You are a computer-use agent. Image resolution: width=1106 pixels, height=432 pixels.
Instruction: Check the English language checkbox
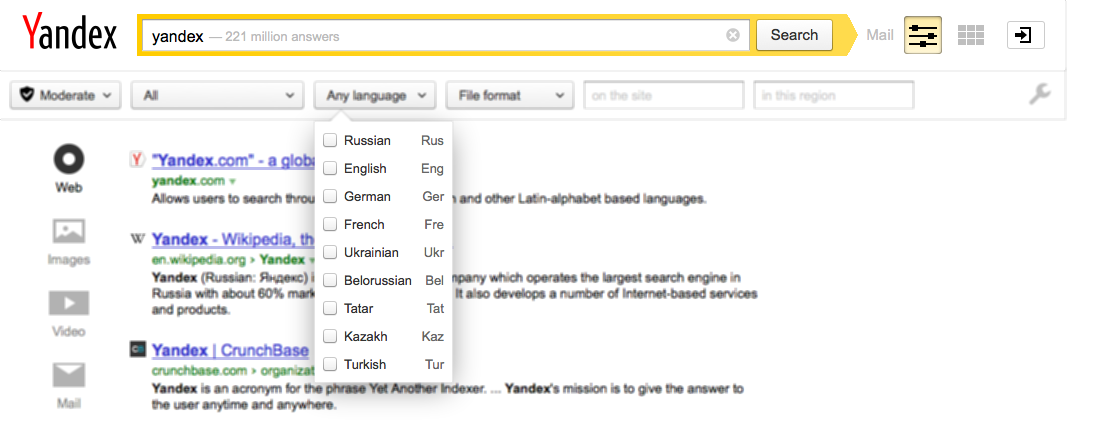(329, 169)
